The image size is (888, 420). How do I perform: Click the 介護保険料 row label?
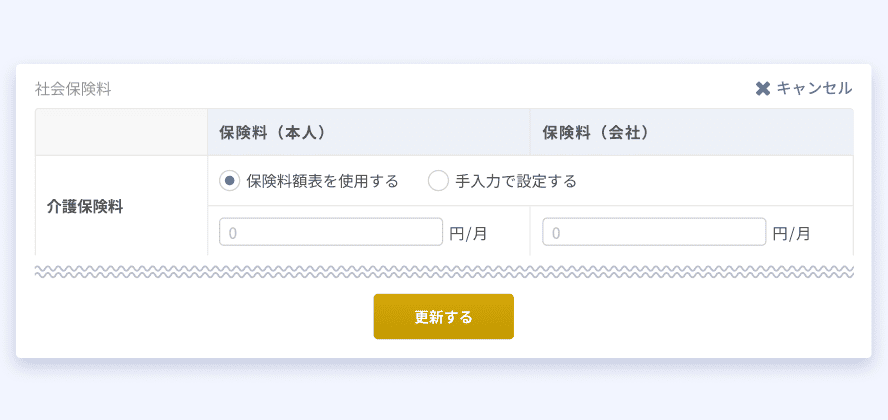[x=85, y=207]
